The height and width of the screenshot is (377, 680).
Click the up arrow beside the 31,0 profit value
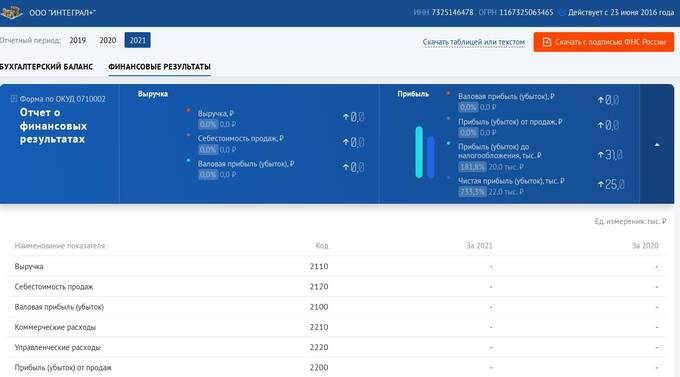click(x=601, y=154)
